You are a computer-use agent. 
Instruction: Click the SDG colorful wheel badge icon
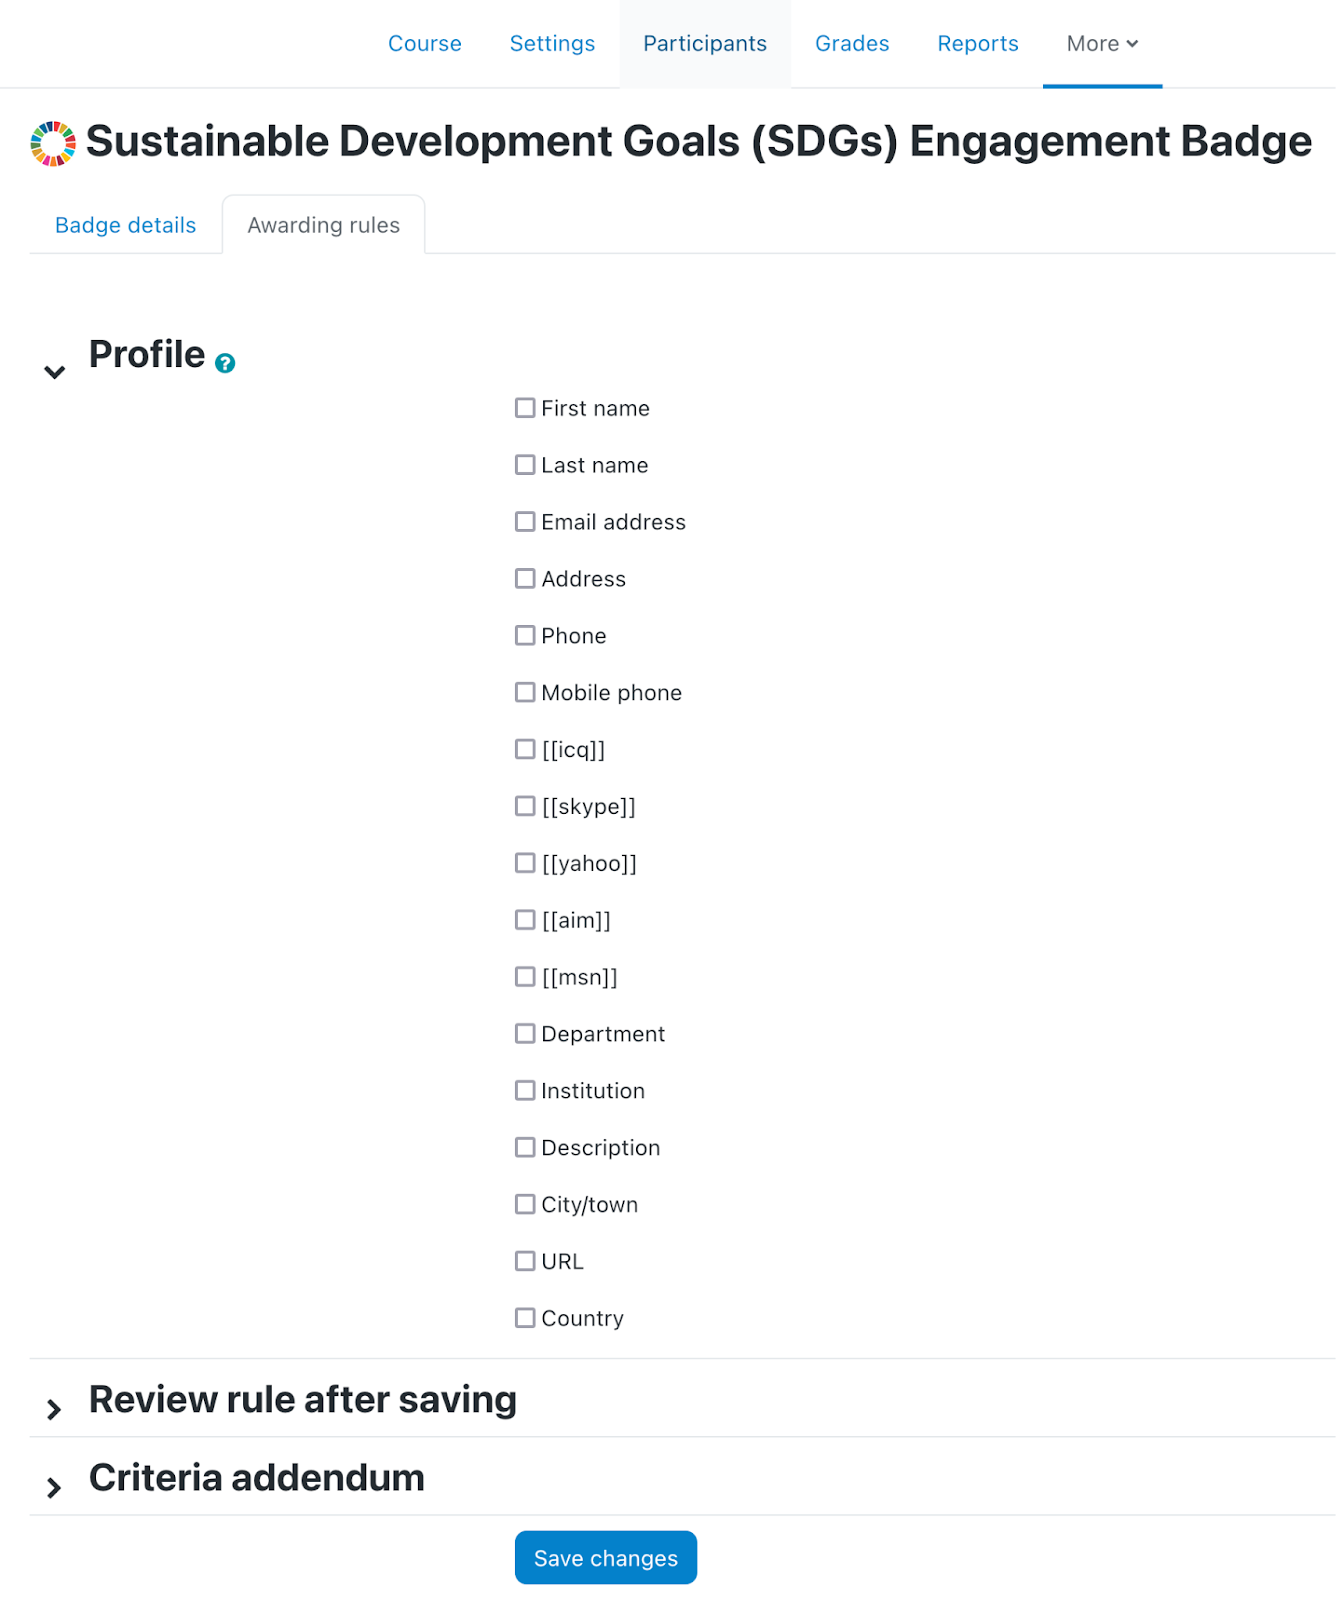pos(53,143)
